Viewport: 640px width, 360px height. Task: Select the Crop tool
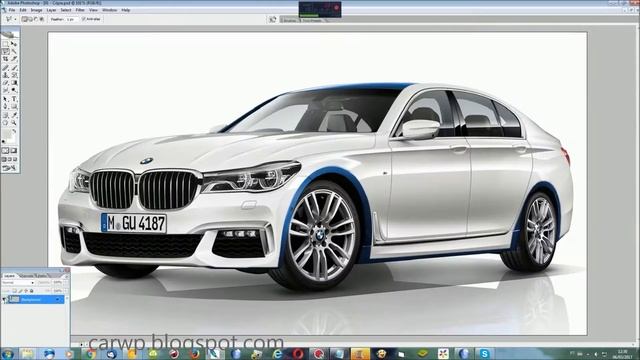5,59
